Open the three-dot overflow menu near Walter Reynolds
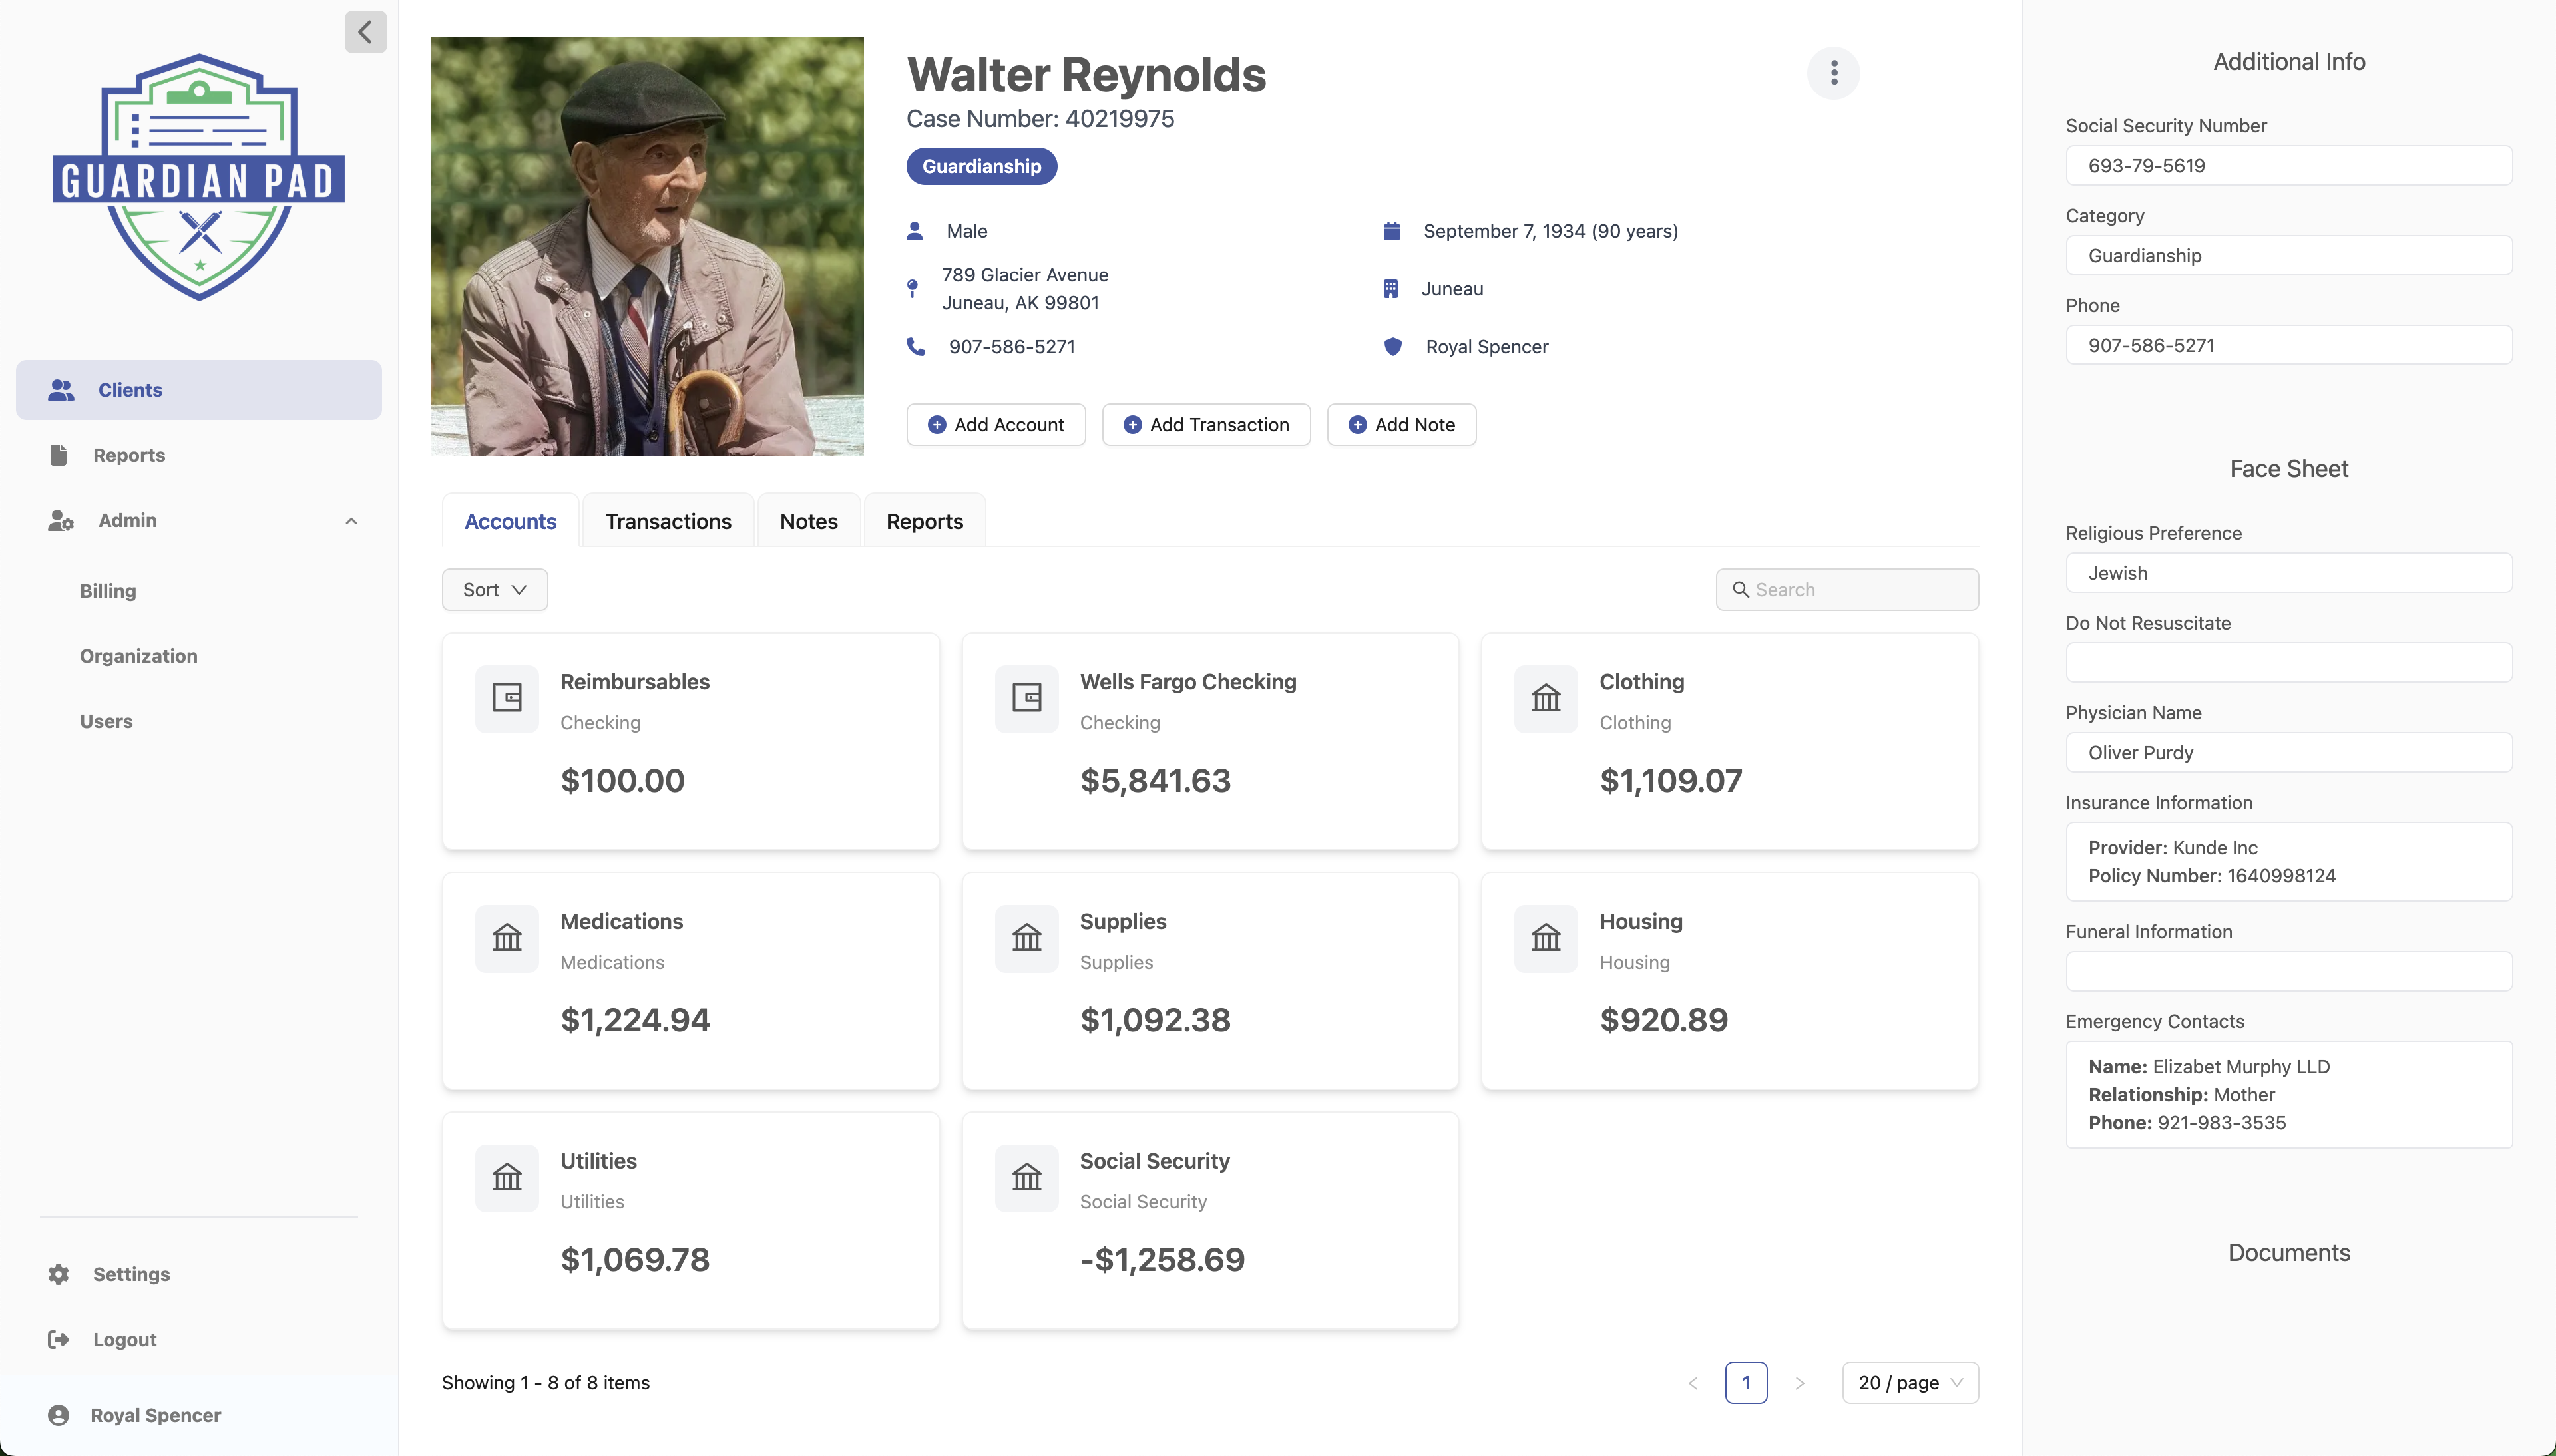This screenshot has width=2556, height=1456. [x=1834, y=73]
